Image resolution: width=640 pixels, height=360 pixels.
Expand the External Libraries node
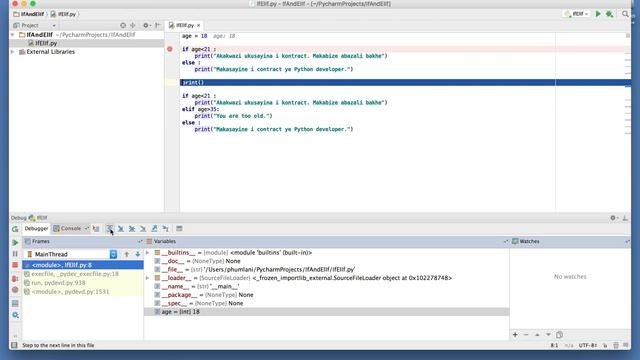(13, 52)
